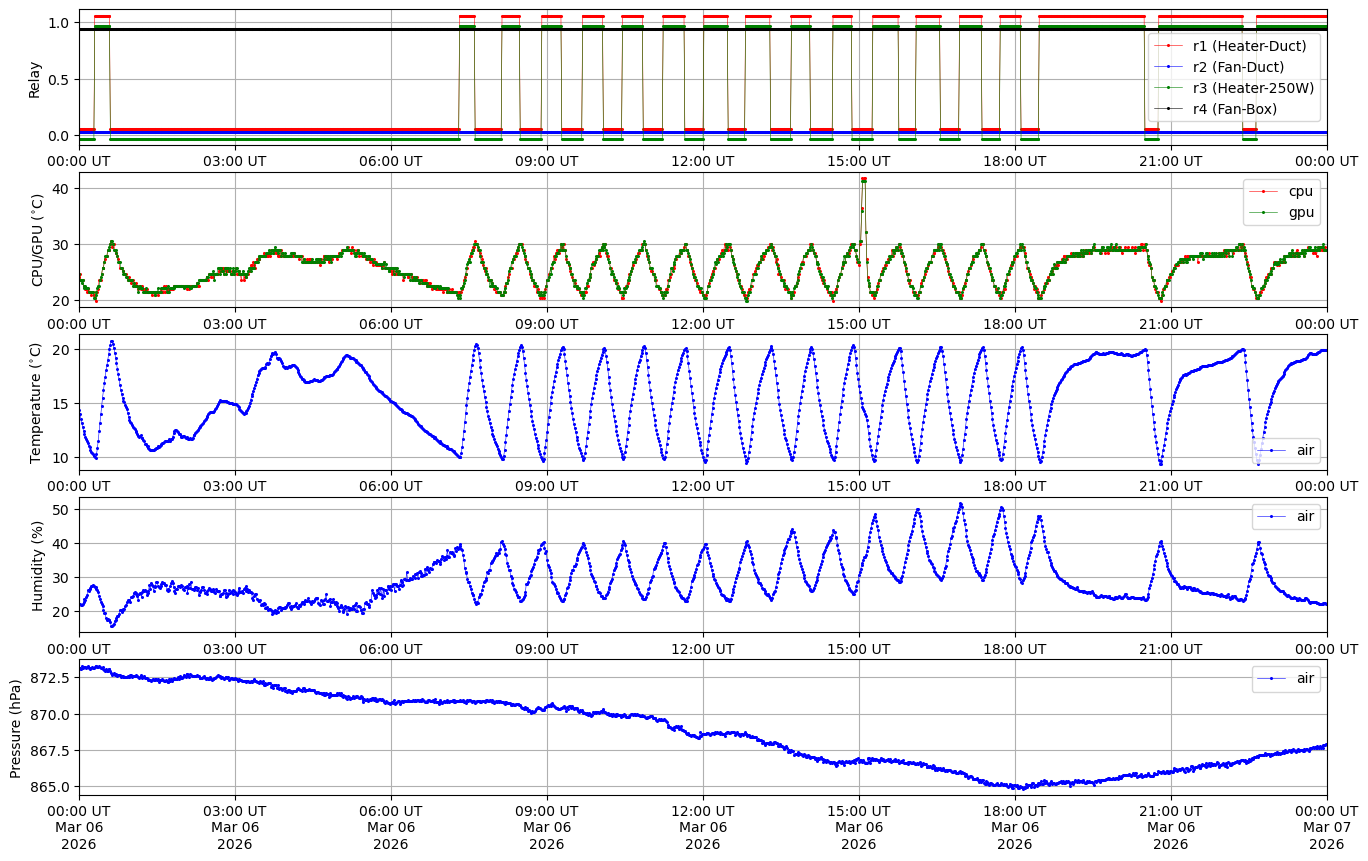
Task: Click the air legend in the Temperature panel
Action: (x=1305, y=451)
